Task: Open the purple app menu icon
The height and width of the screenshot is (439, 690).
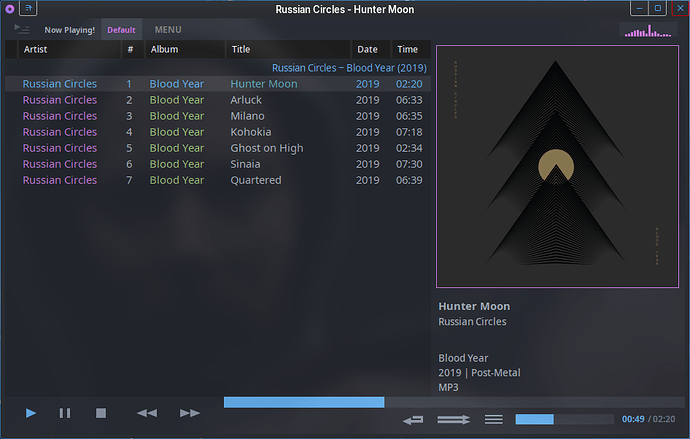Action: [10, 8]
